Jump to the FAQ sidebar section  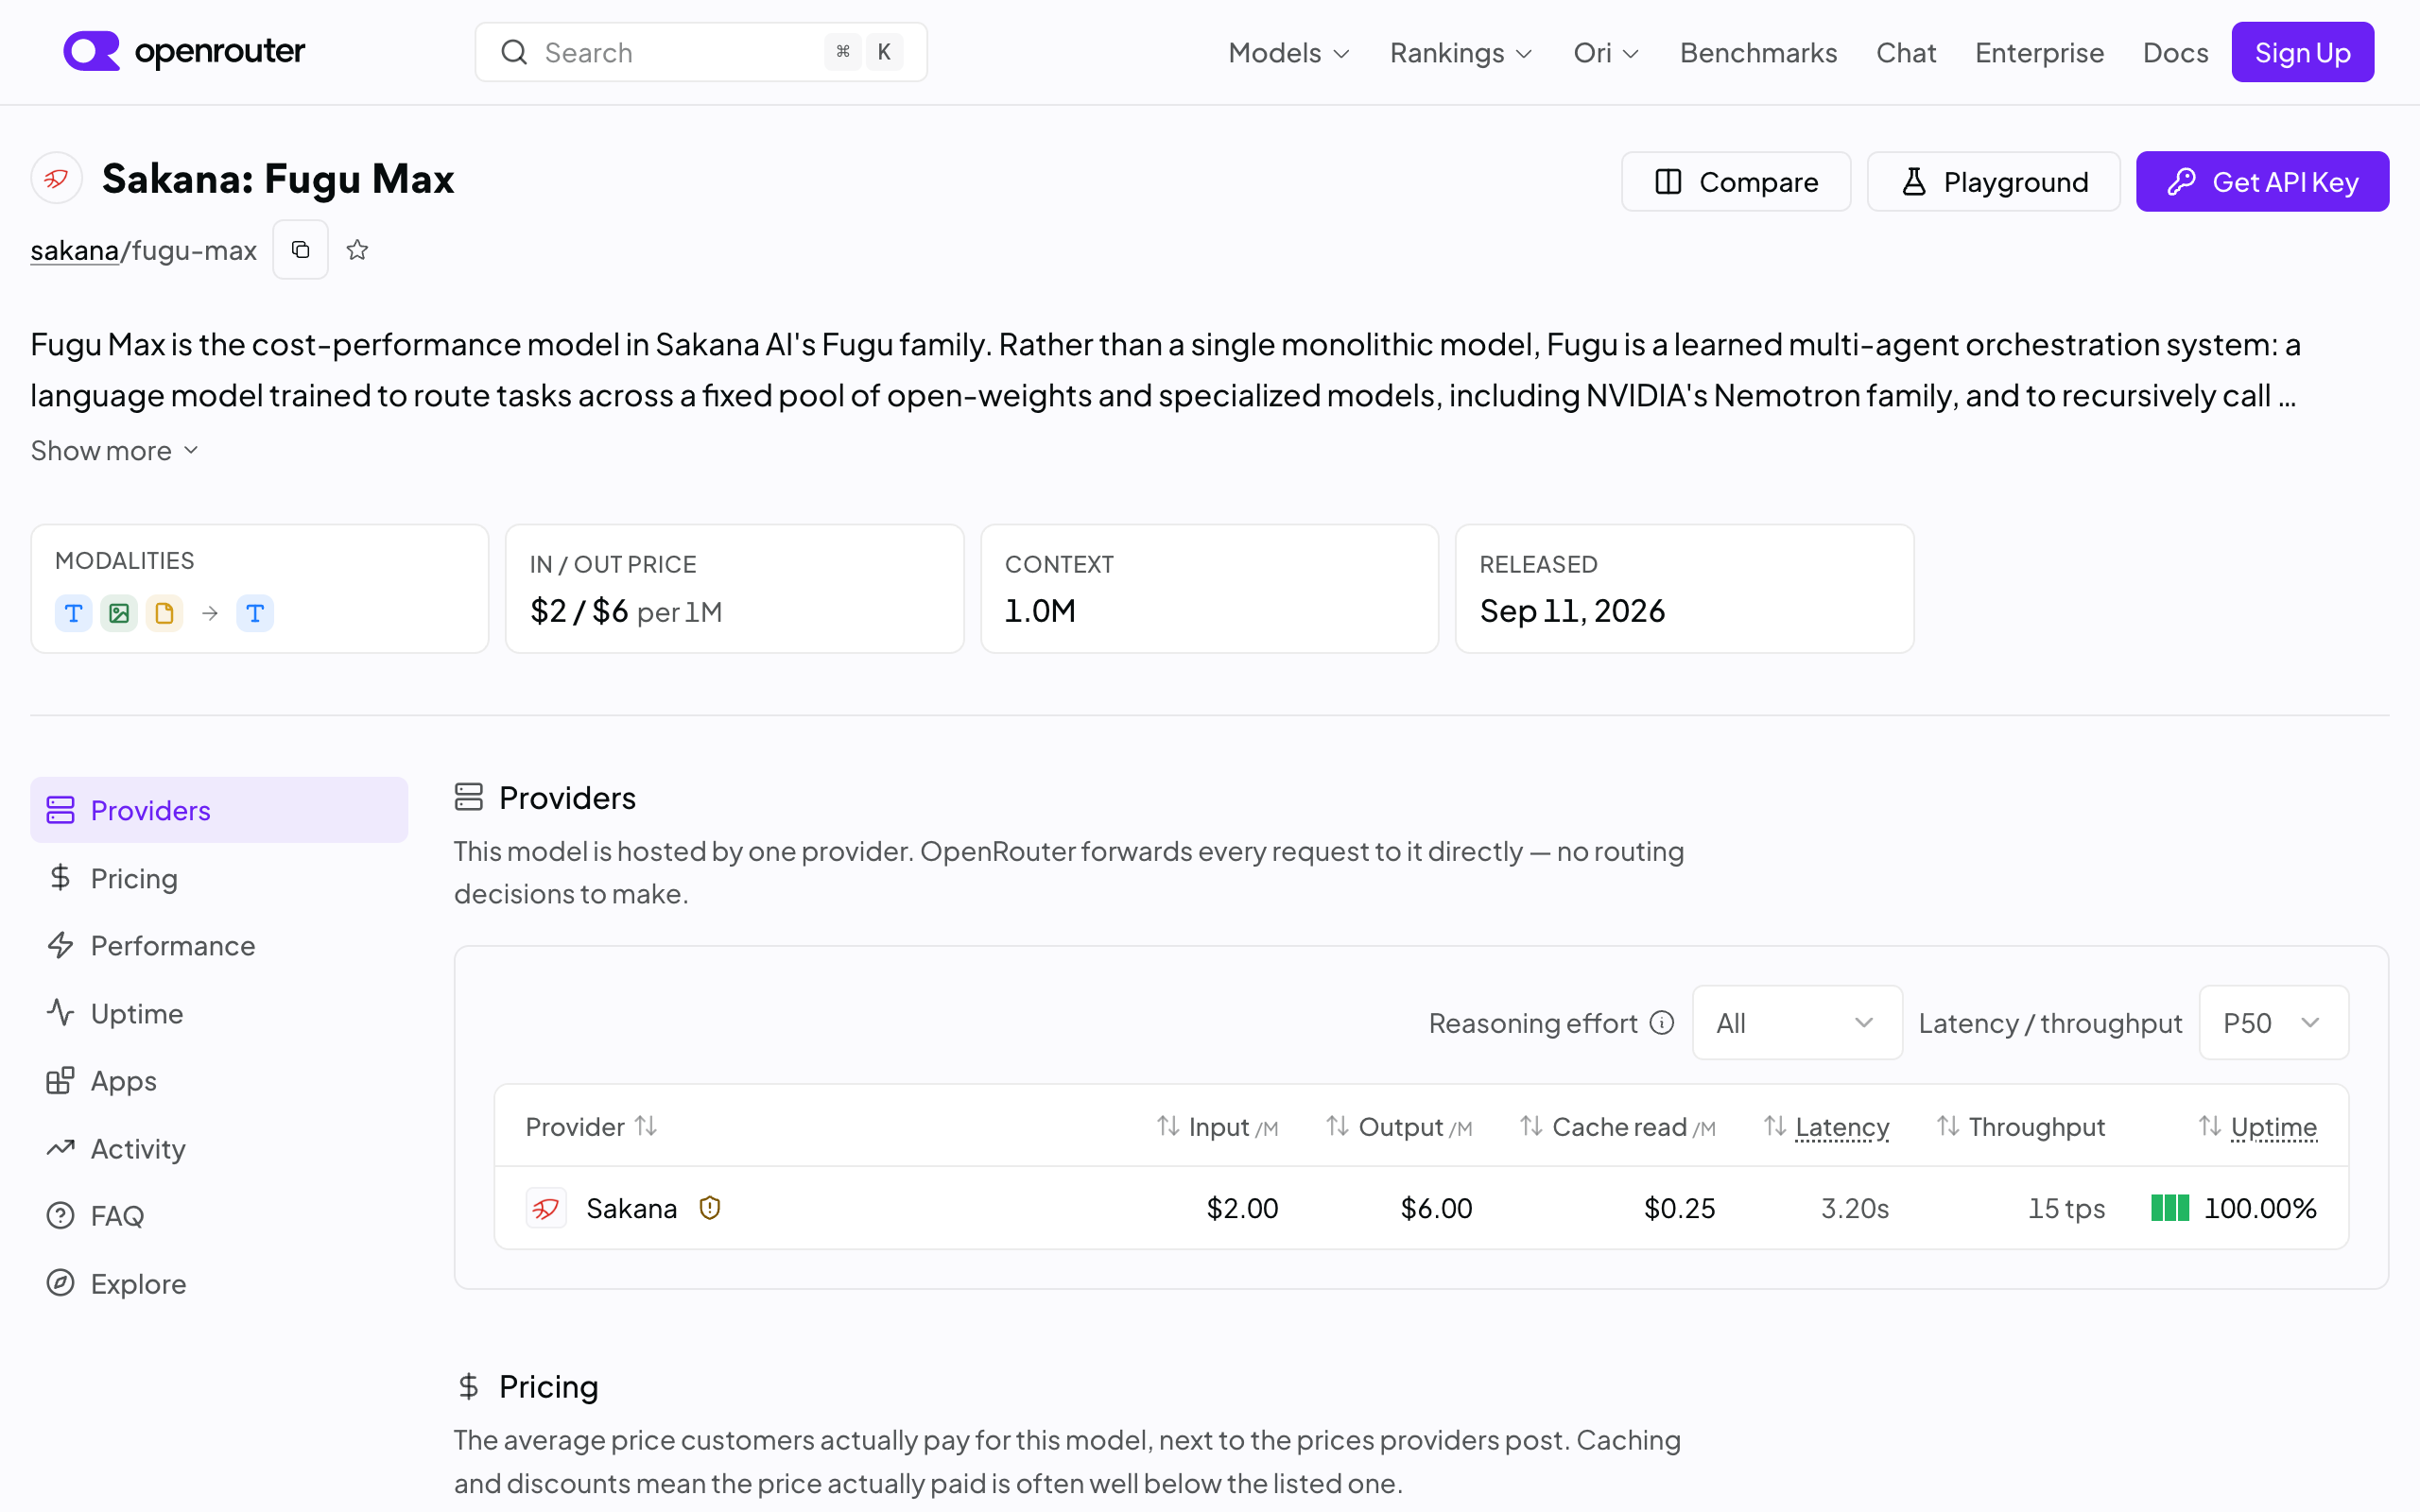click(219, 1215)
